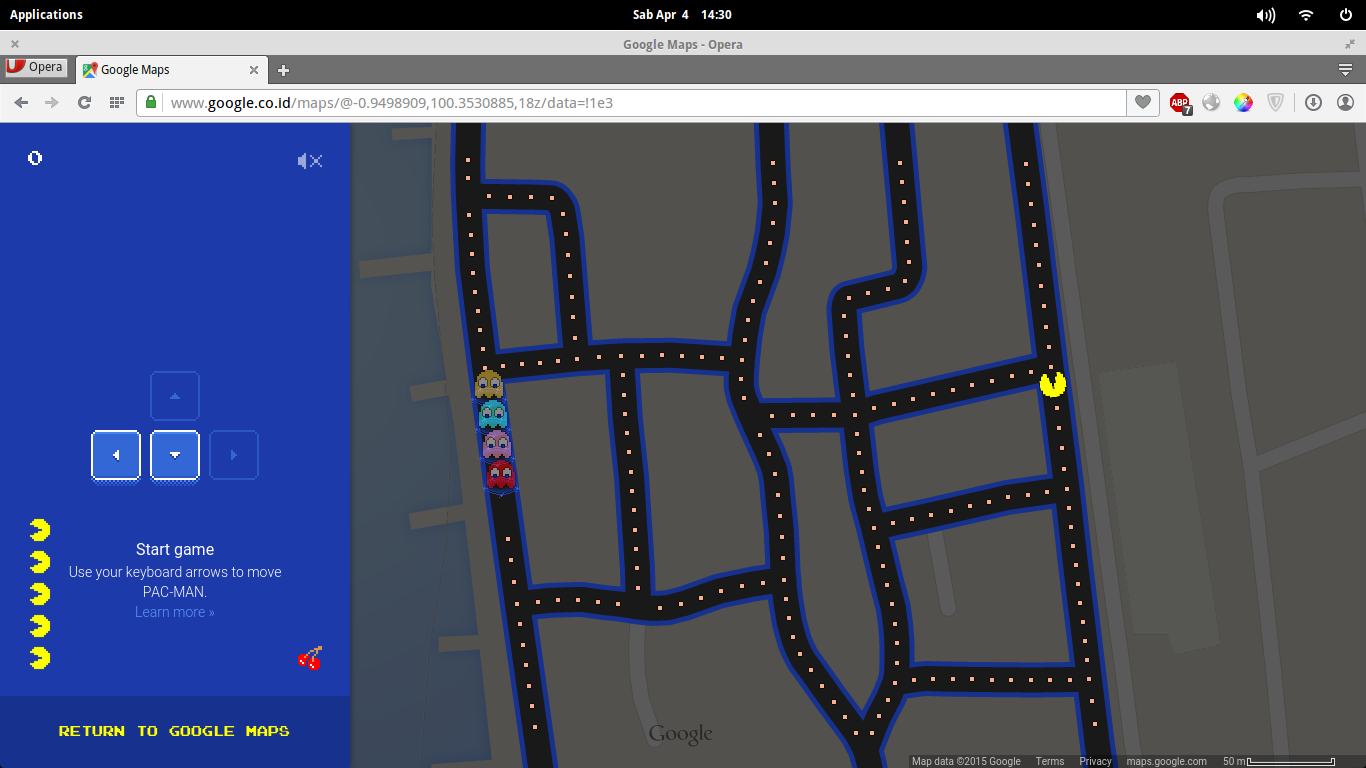Viewport: 1366px width, 768px height.
Task: Click the shield extension icon
Action: (x=1275, y=102)
